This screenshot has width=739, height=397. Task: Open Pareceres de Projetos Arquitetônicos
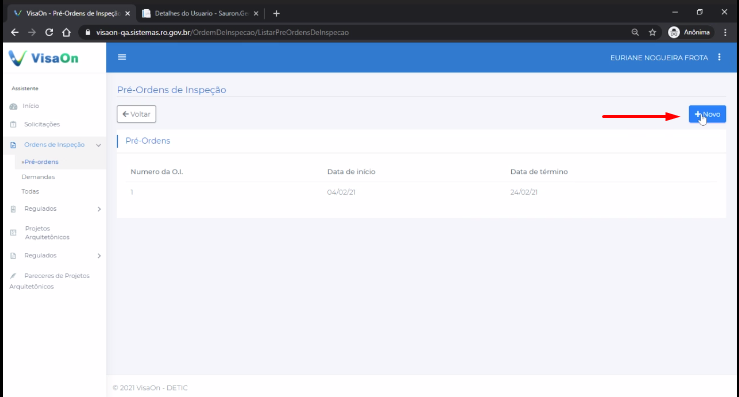point(49,281)
